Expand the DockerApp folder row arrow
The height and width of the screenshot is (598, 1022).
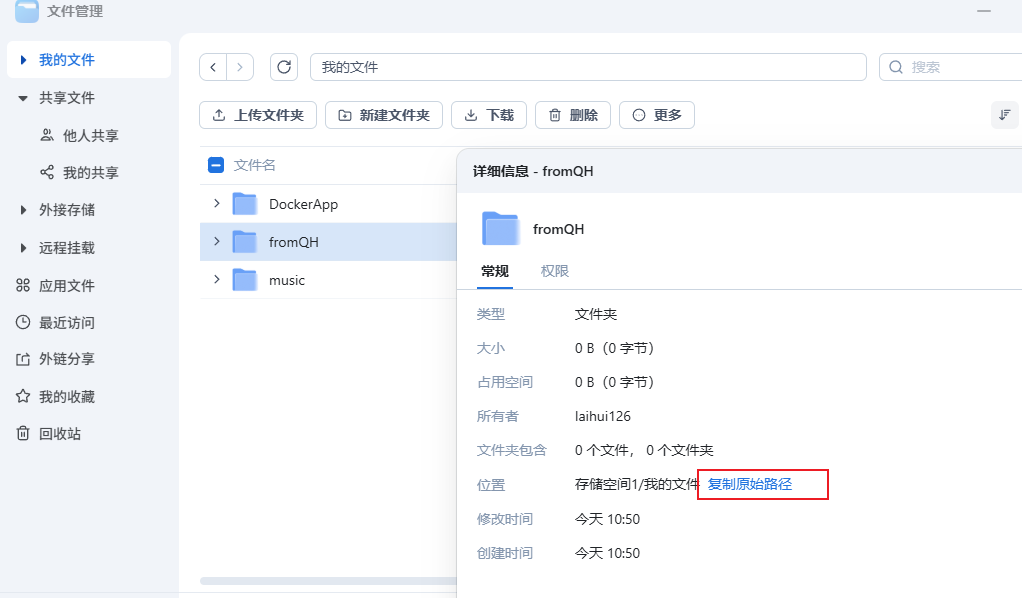(x=216, y=204)
